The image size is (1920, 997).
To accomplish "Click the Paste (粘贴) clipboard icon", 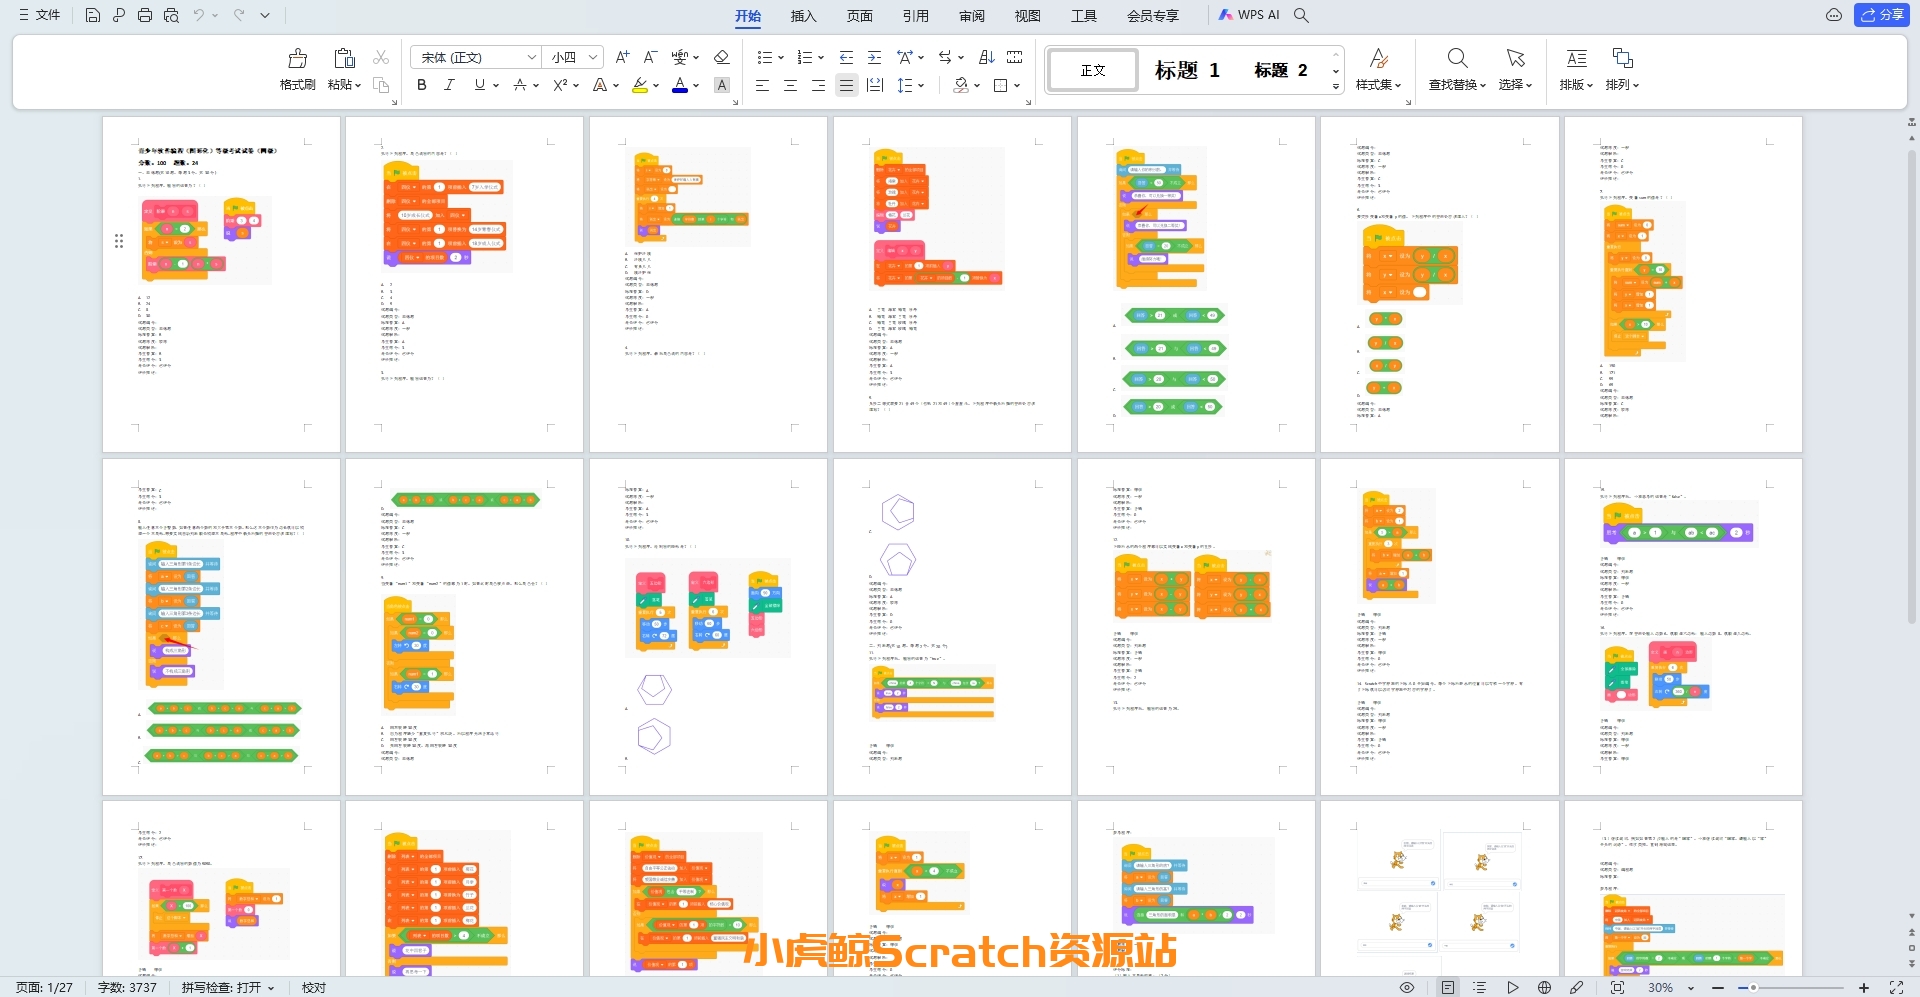I will pos(344,58).
